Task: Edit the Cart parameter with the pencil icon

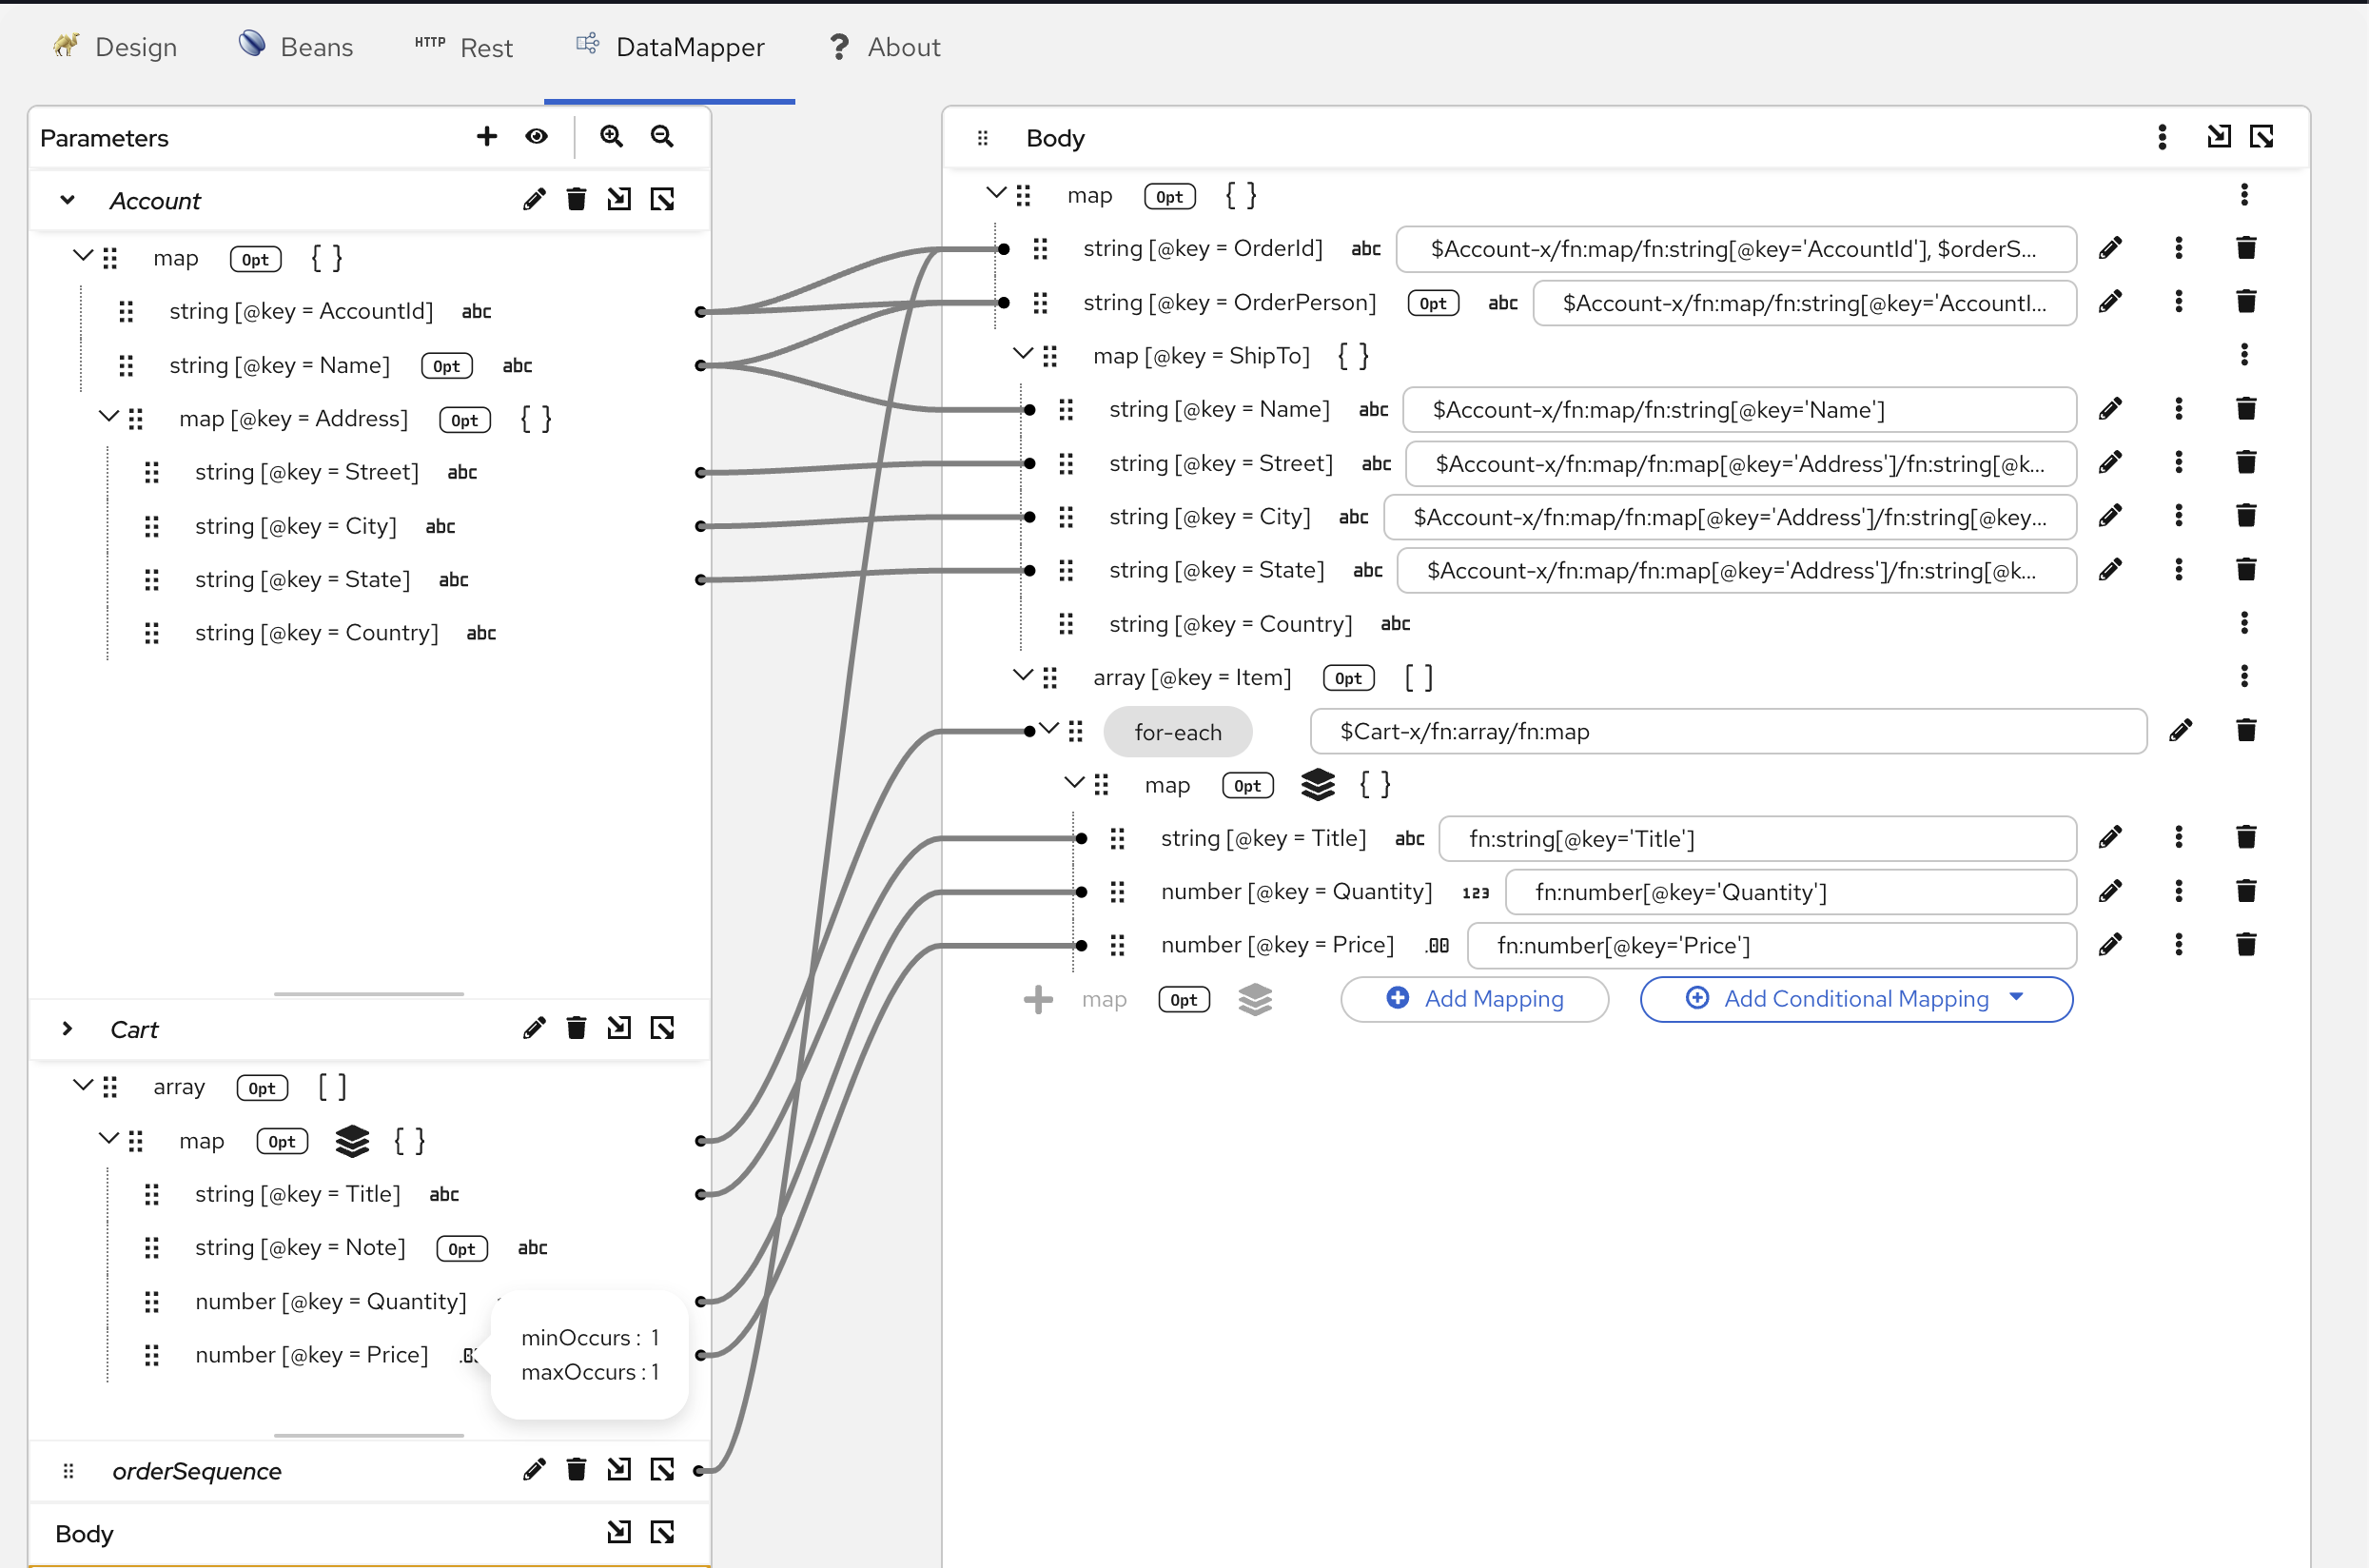Action: (x=535, y=1027)
